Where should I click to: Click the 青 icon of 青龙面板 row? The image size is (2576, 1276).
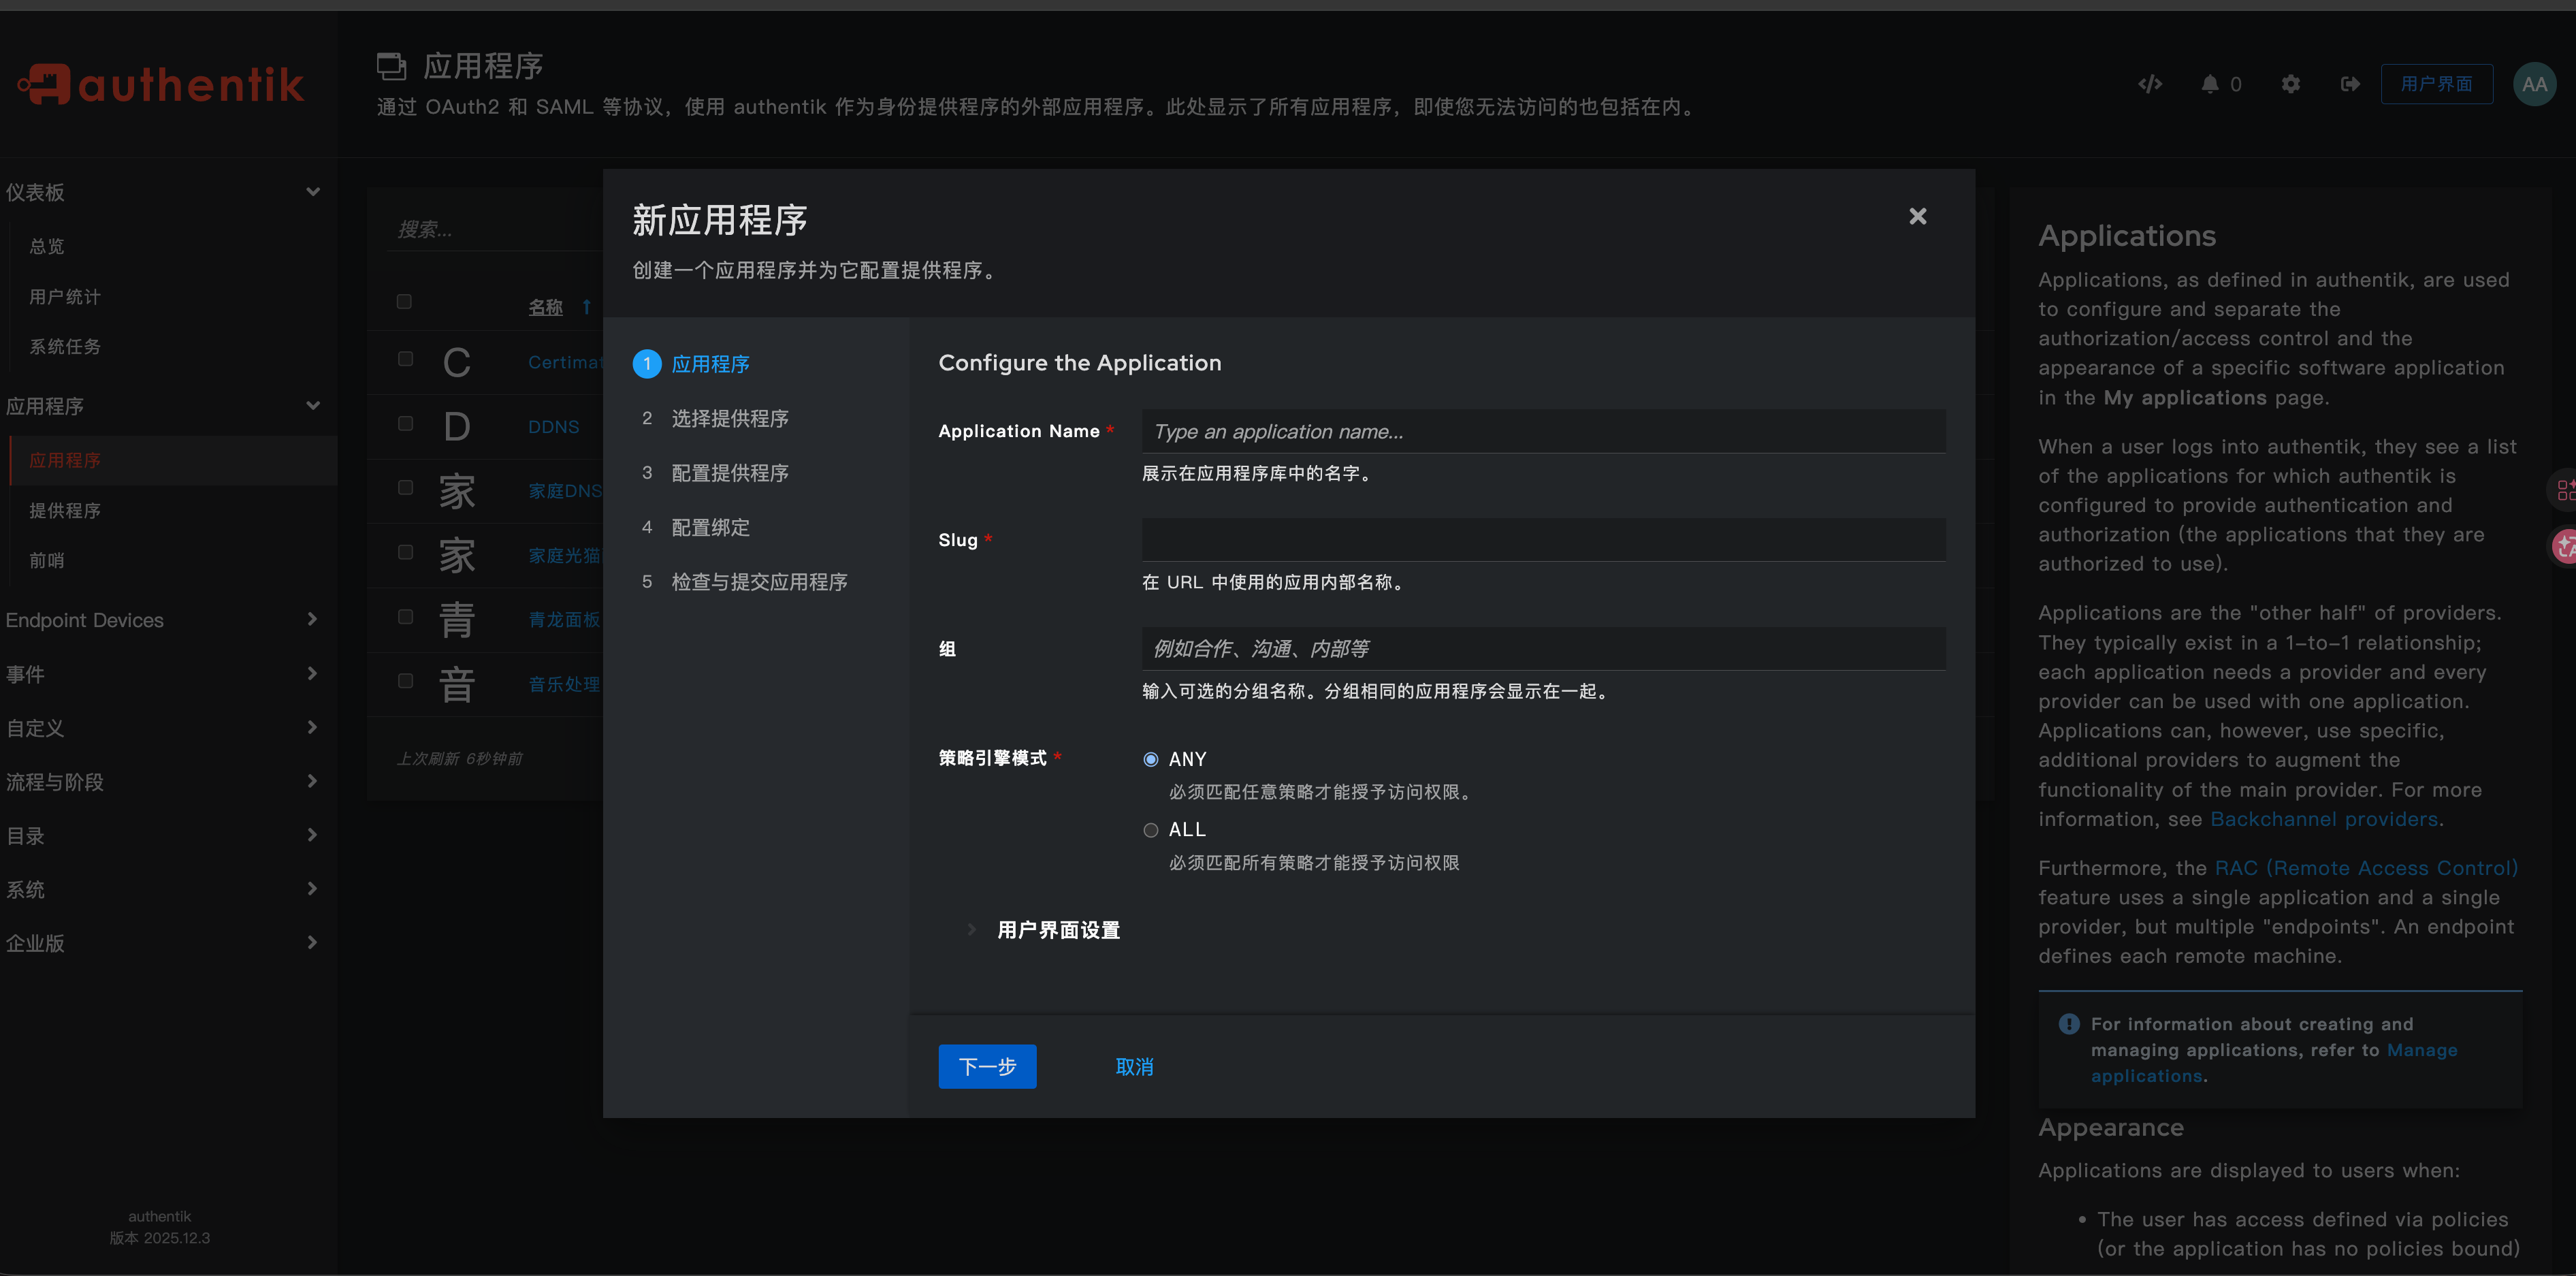coord(457,620)
